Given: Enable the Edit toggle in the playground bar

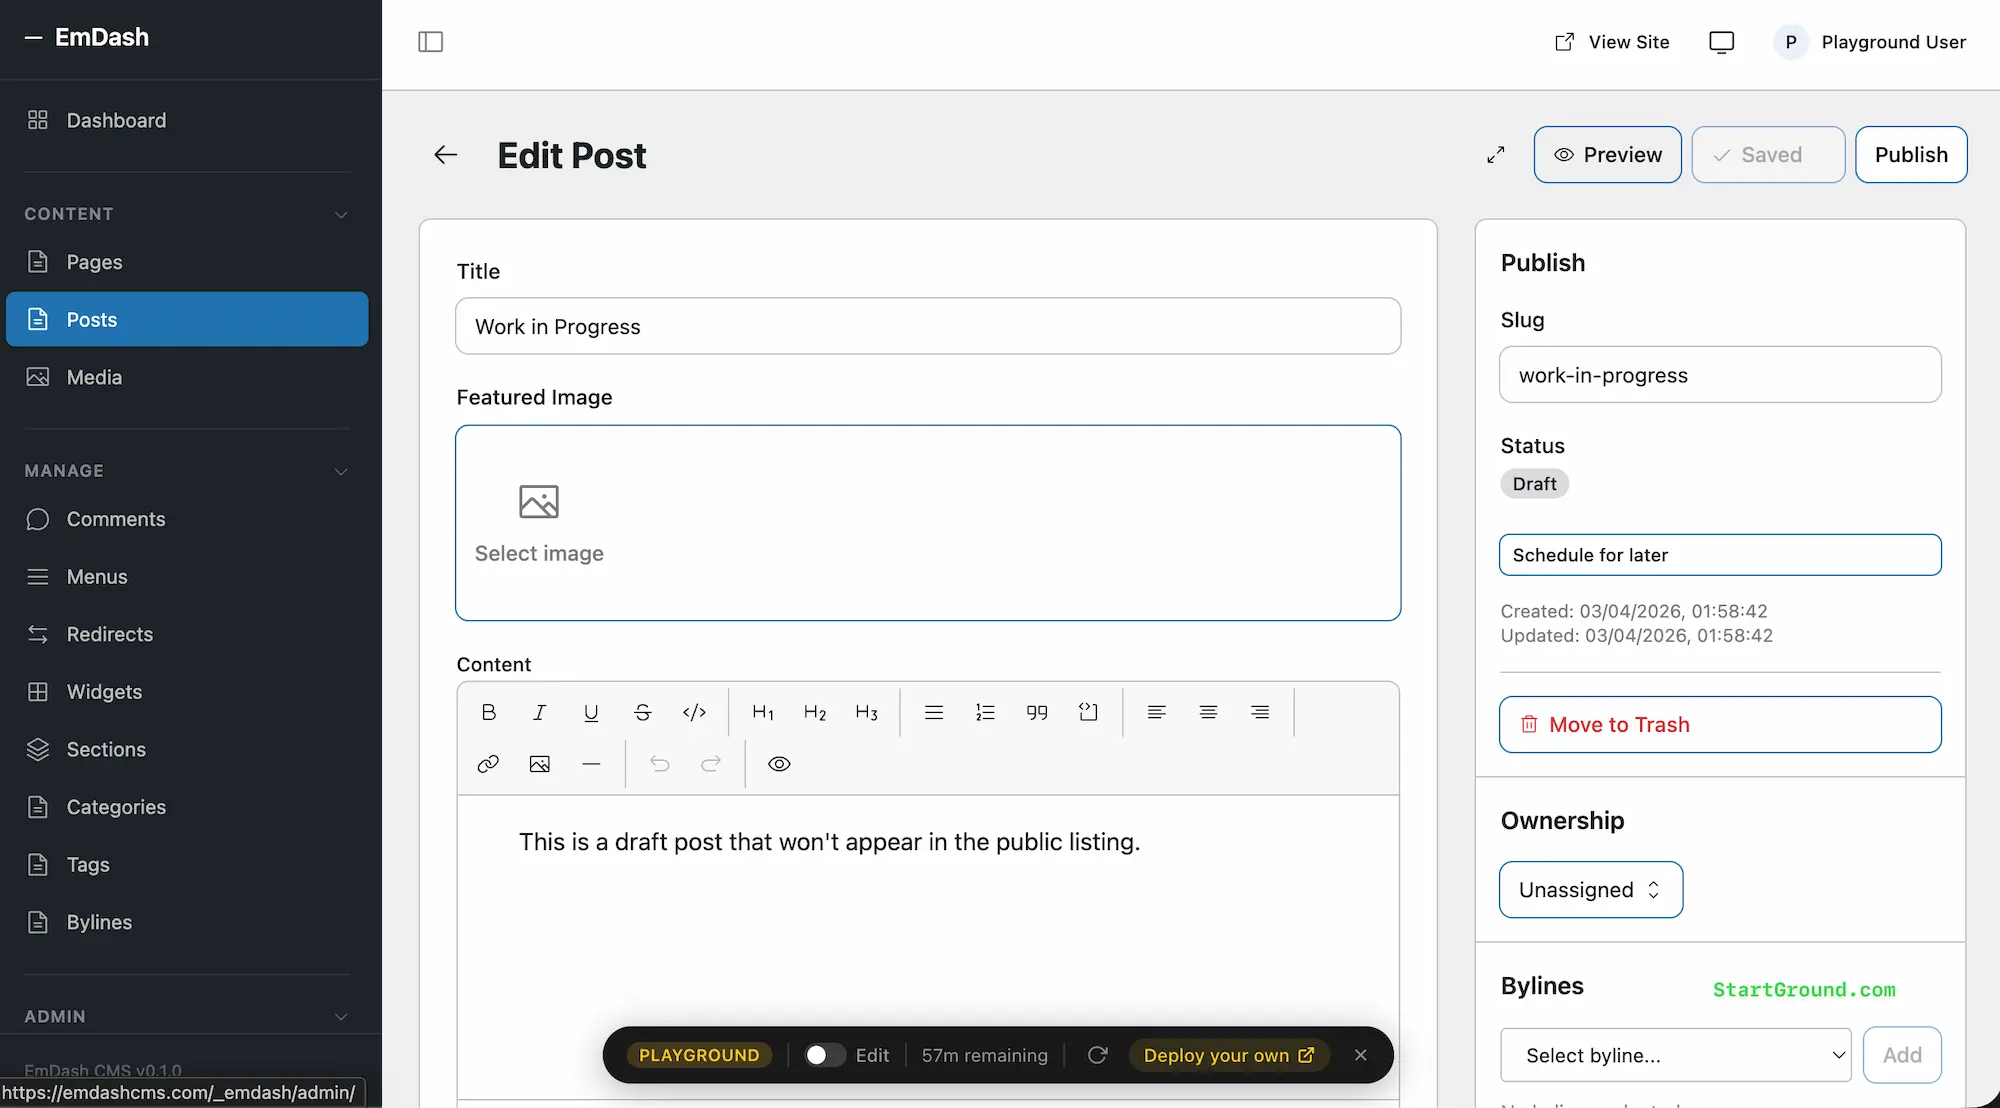Looking at the screenshot, I should point(824,1055).
